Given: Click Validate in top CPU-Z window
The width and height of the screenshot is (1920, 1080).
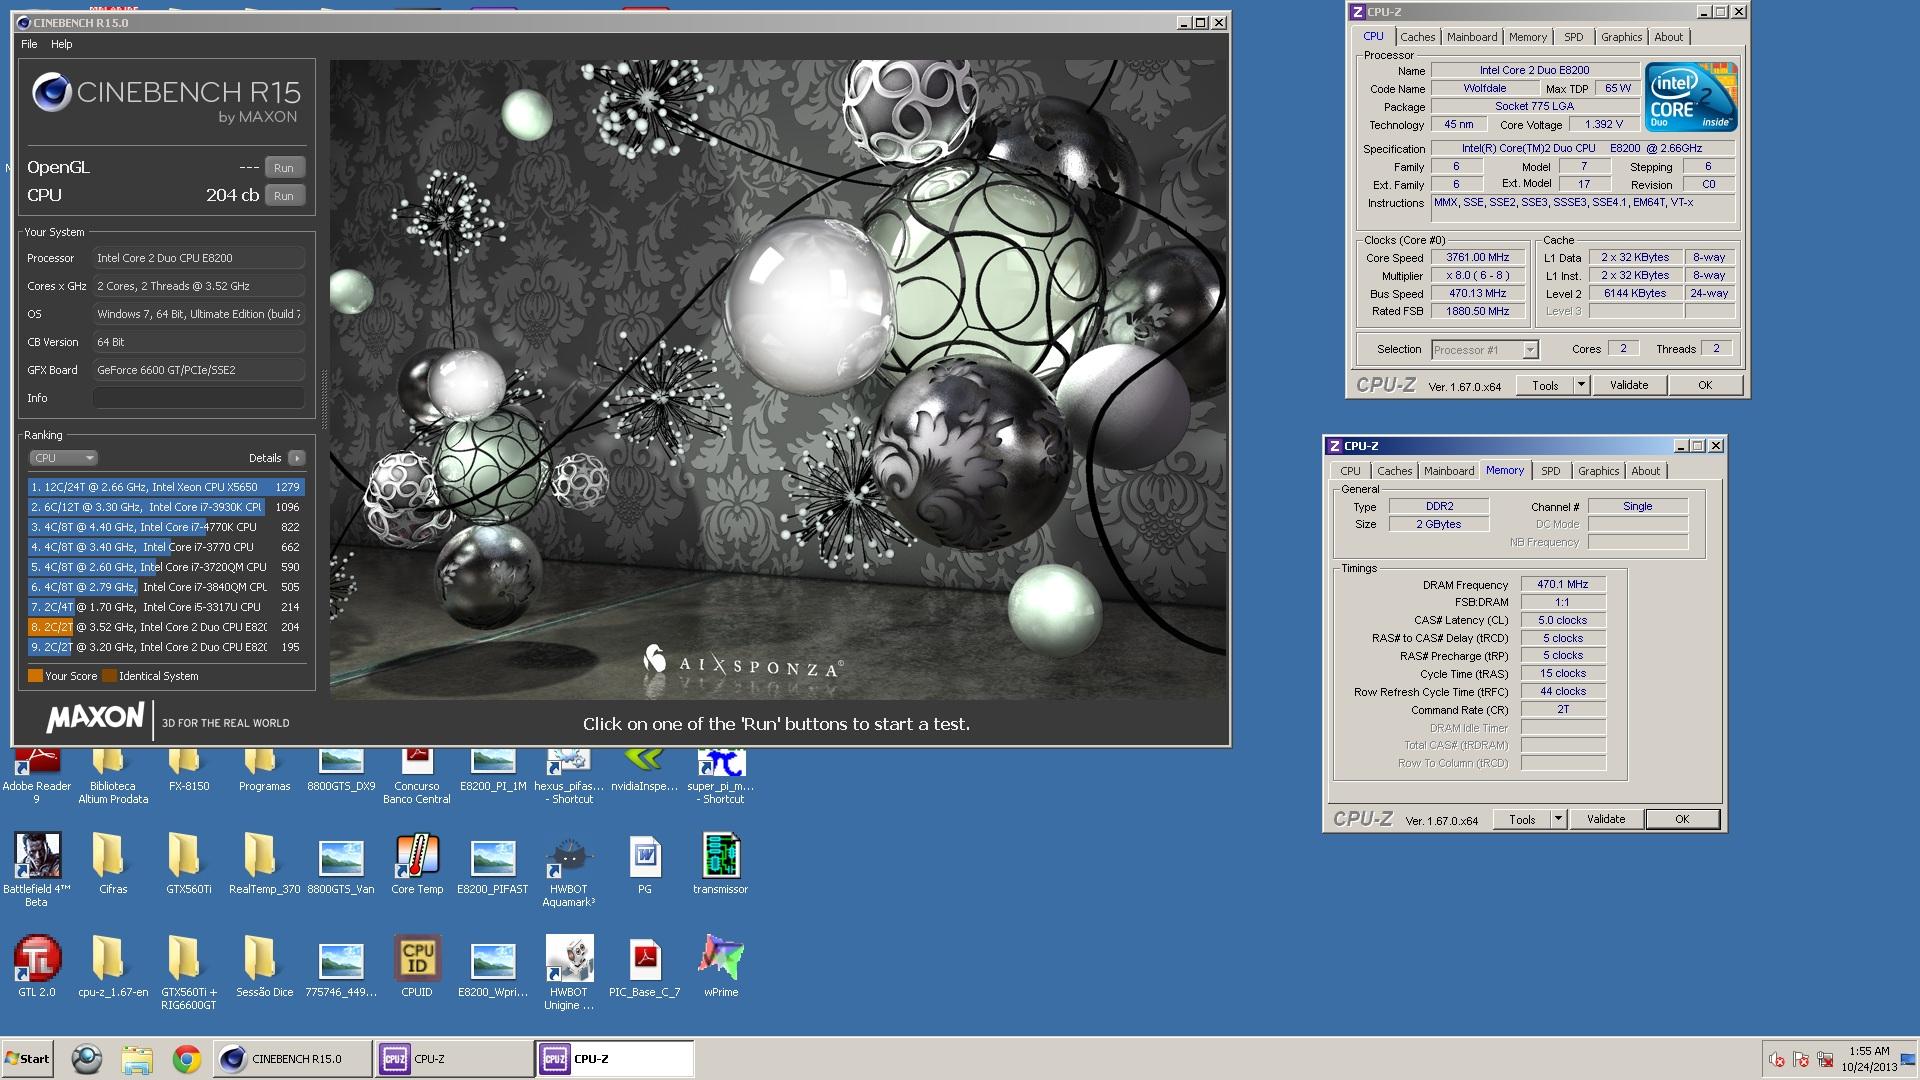Looking at the screenshot, I should pyautogui.click(x=1629, y=385).
